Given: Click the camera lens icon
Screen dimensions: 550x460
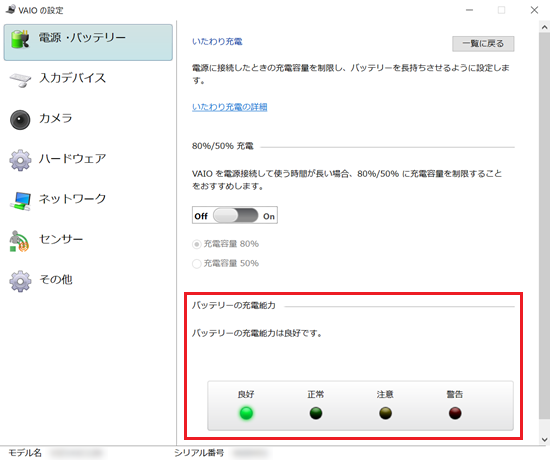Looking at the screenshot, I should coord(20,120).
